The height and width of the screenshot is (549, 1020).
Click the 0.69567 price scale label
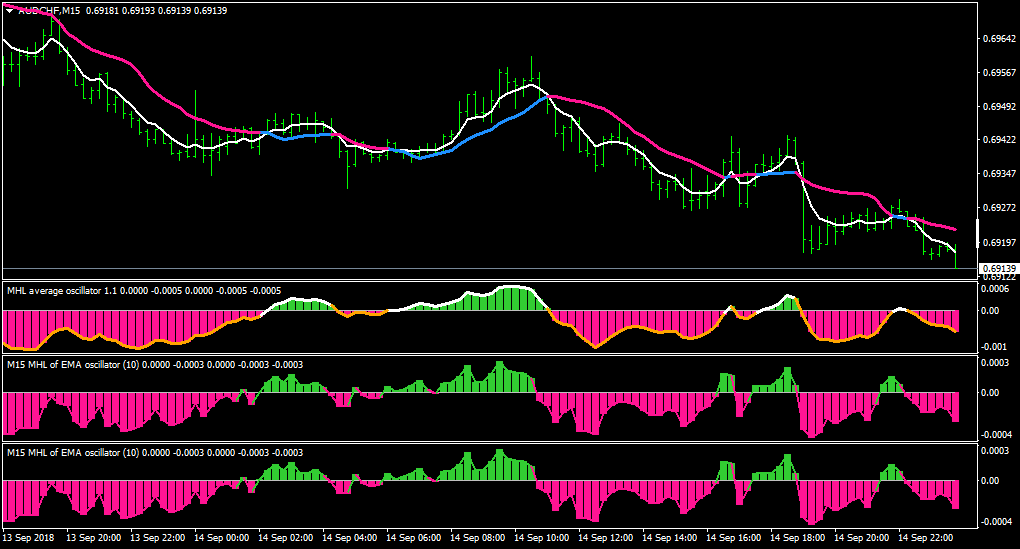coord(1000,73)
